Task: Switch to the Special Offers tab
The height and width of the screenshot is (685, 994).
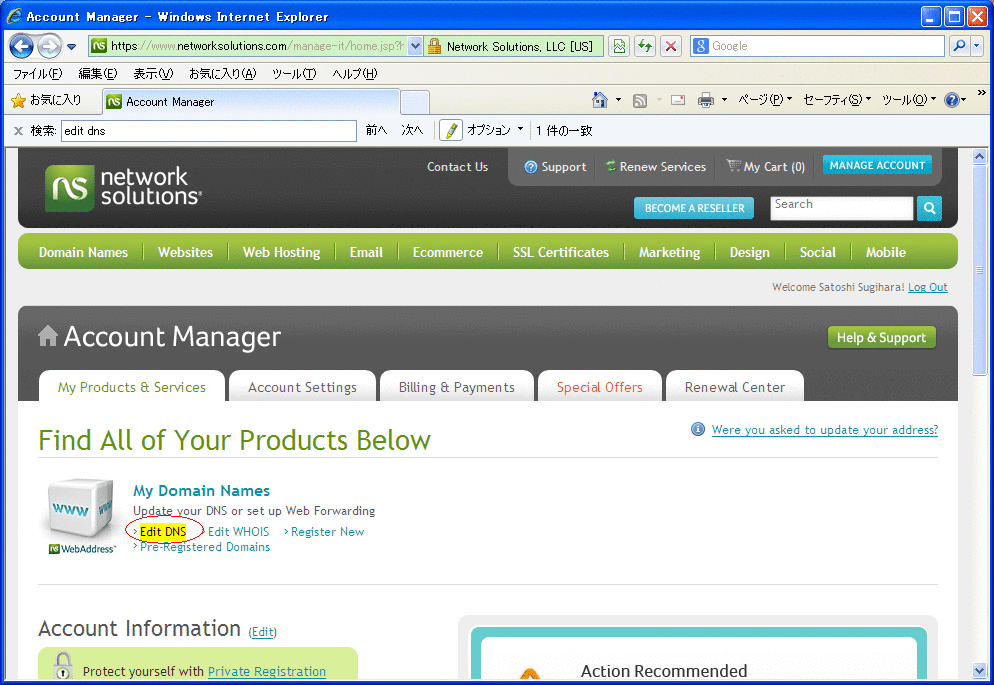Action: coord(600,387)
